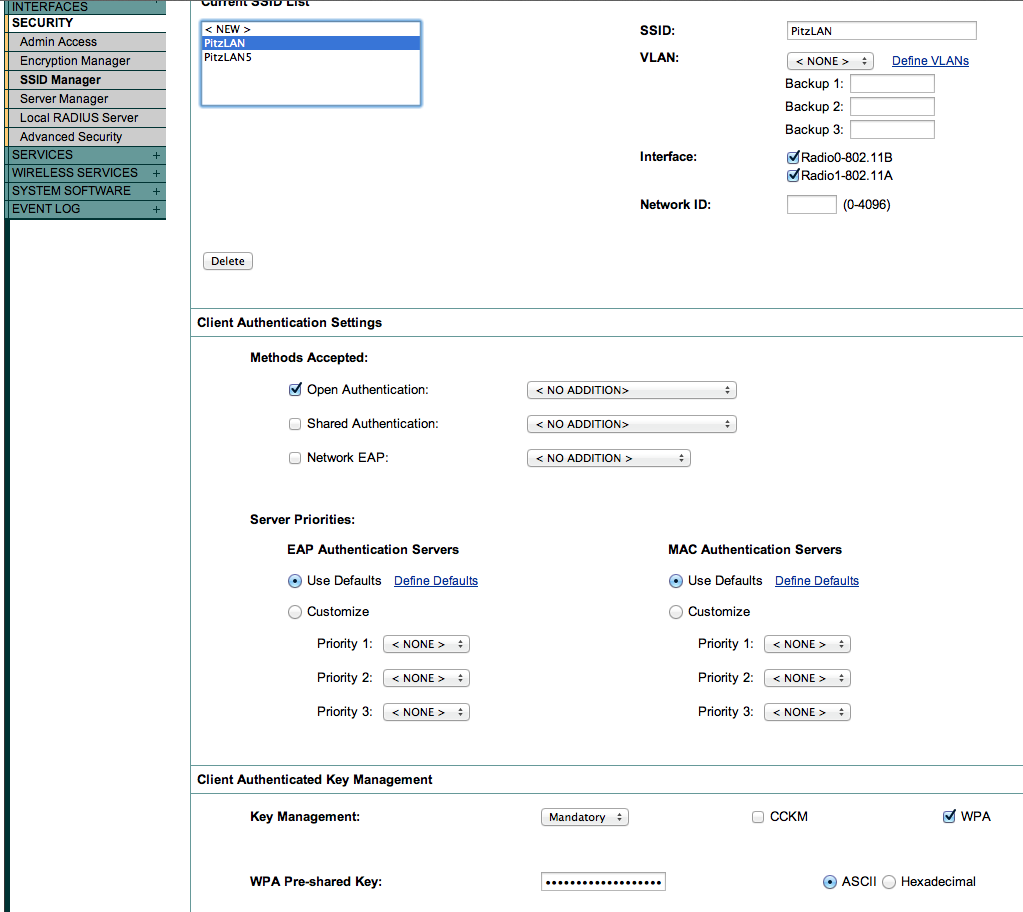Click the Backup 1 field
Screen dimensions: 1023x912
coord(892,84)
